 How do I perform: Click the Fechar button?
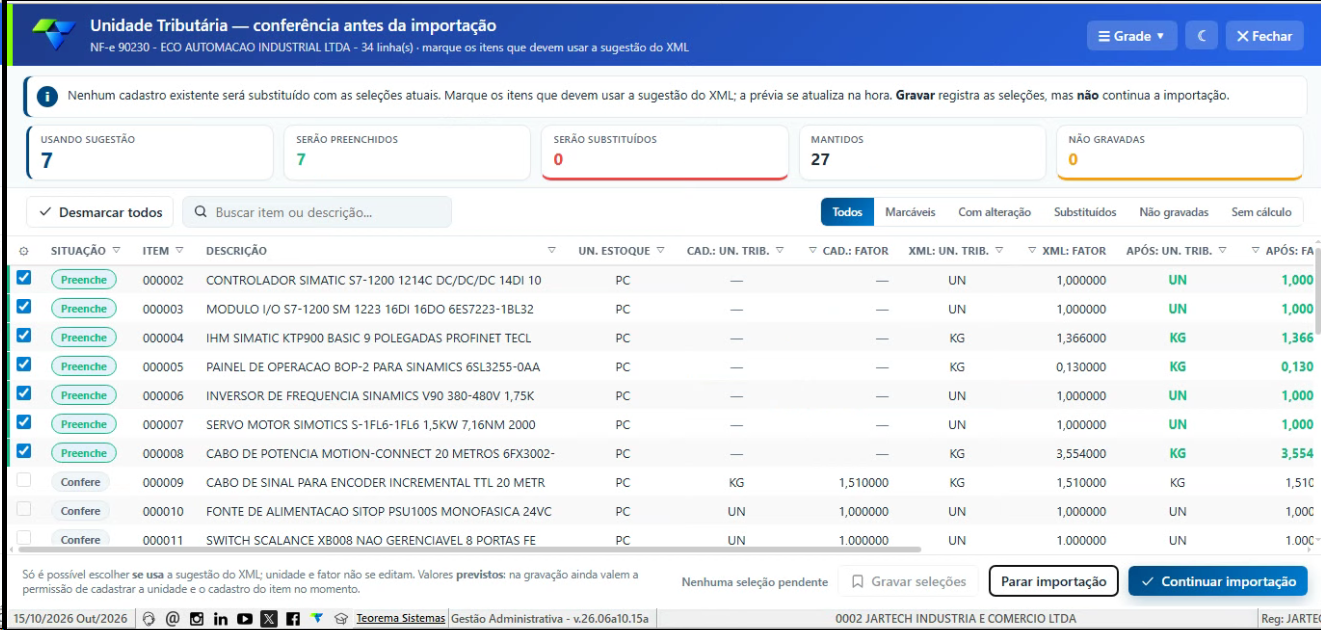coord(1264,36)
